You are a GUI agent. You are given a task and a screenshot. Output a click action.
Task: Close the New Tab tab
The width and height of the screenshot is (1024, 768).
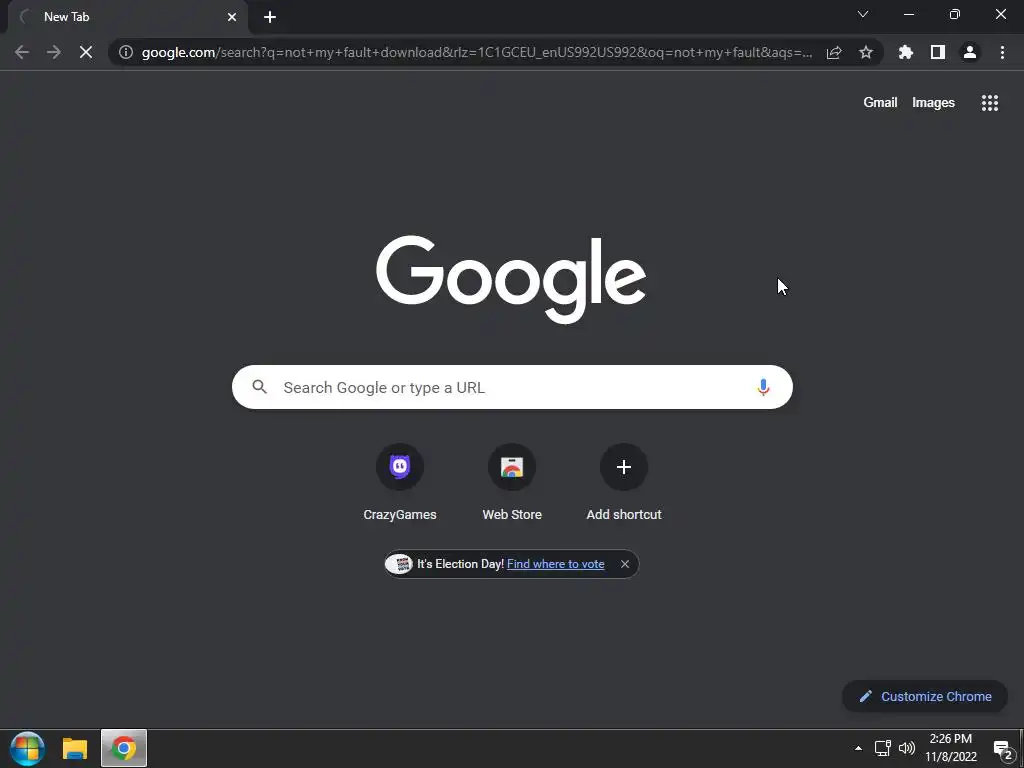pos(232,17)
